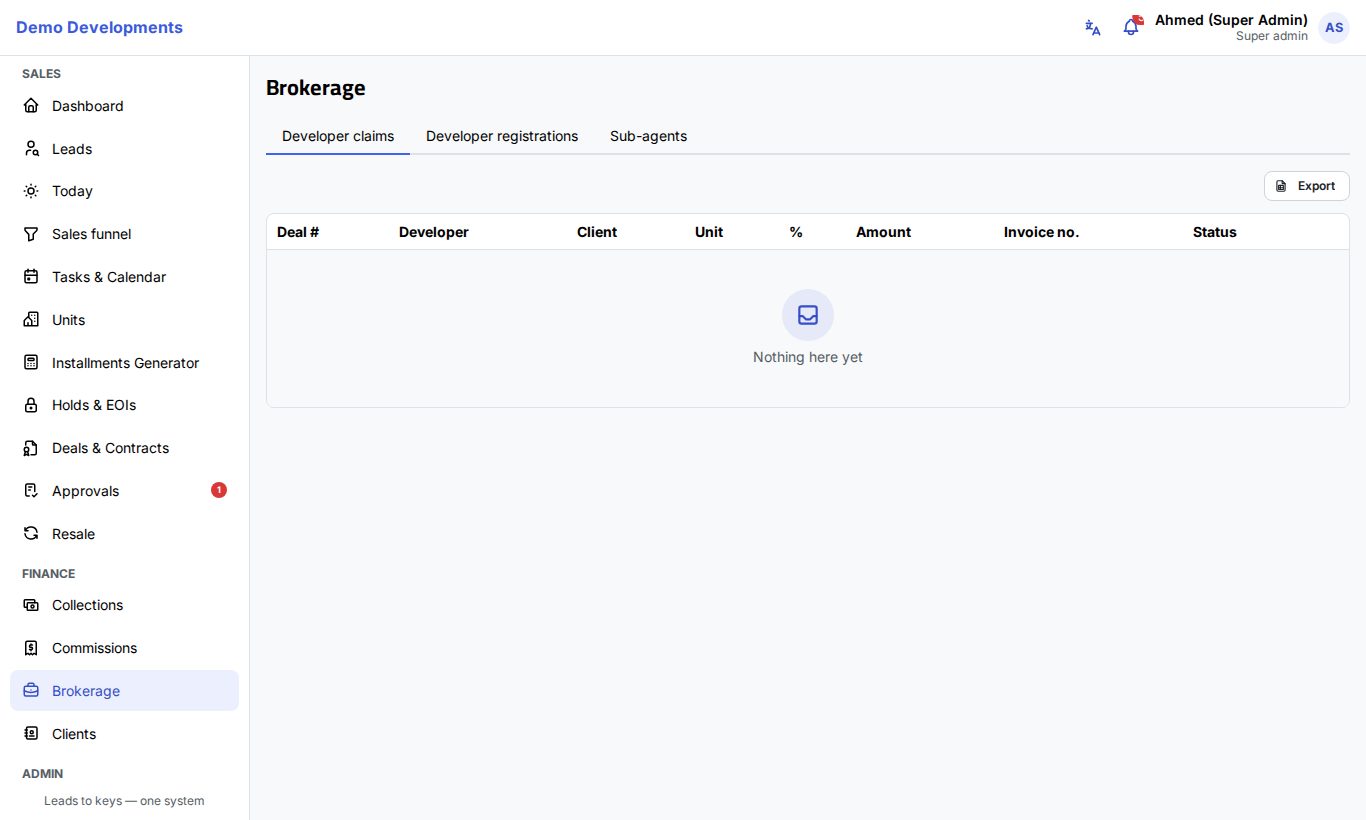Click the AS user avatar

1334,28
